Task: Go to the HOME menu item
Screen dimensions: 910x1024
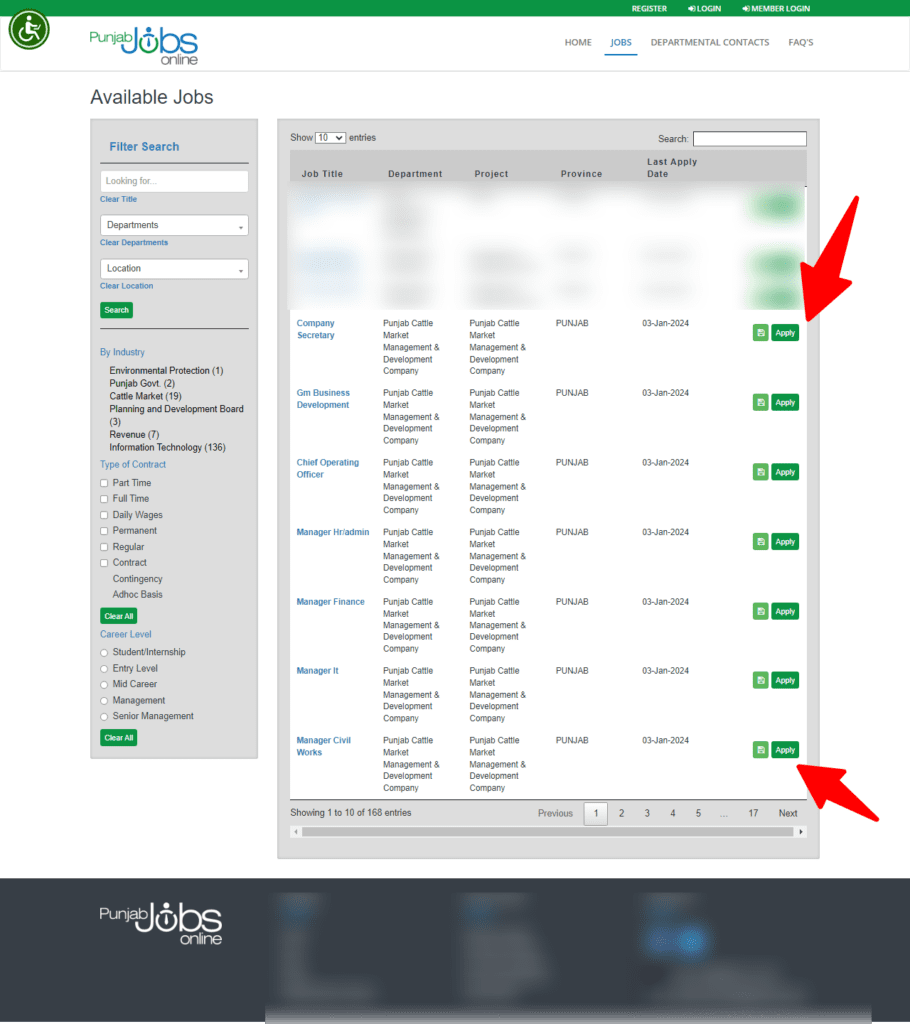Action: point(578,42)
